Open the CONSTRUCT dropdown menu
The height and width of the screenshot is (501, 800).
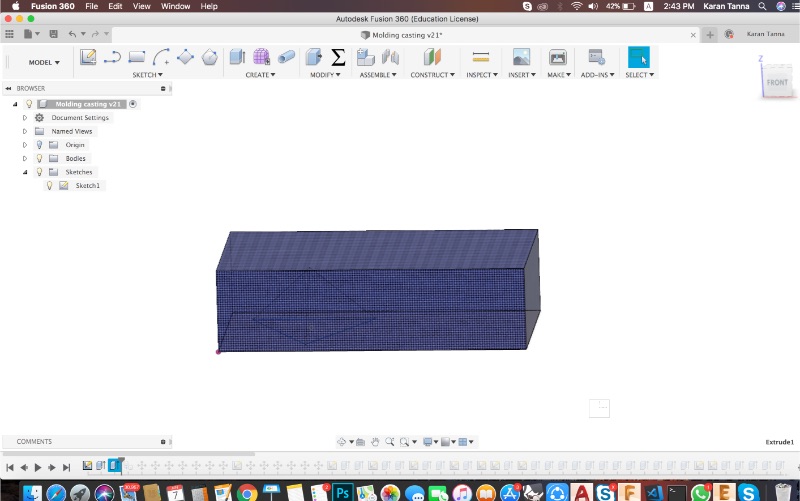tap(433, 75)
